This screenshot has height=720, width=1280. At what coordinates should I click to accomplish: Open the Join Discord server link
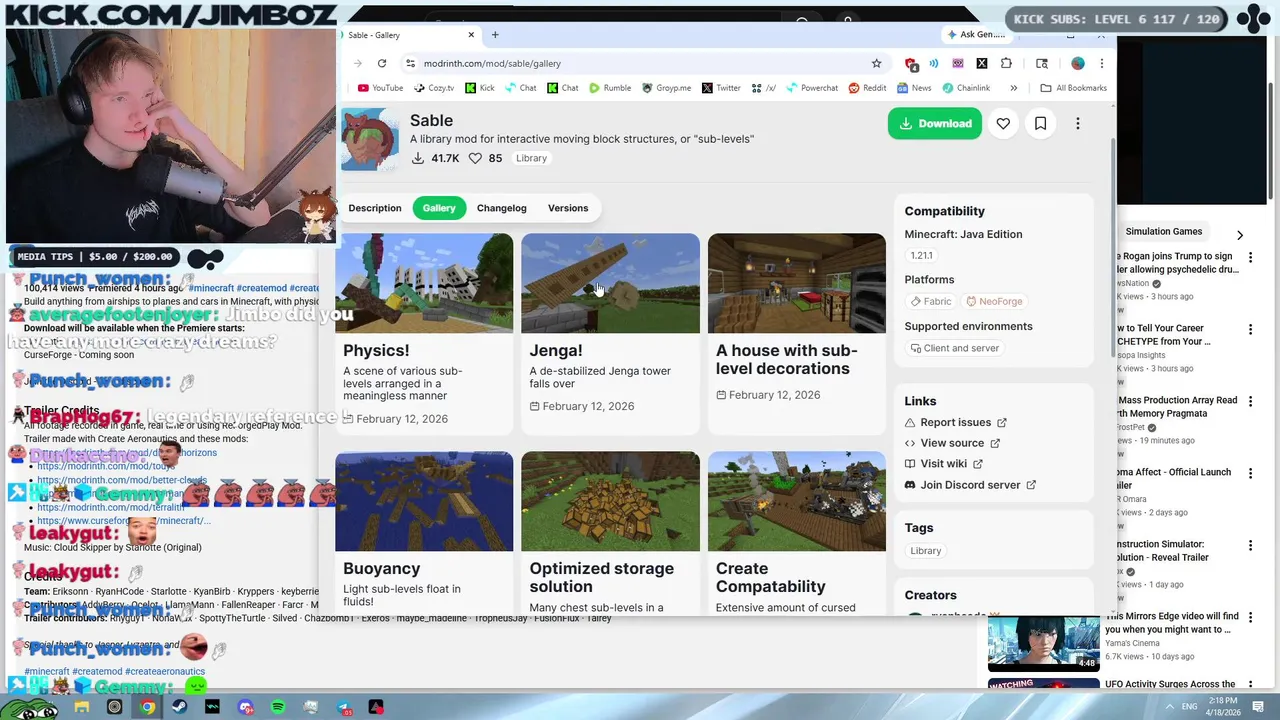[970, 485]
